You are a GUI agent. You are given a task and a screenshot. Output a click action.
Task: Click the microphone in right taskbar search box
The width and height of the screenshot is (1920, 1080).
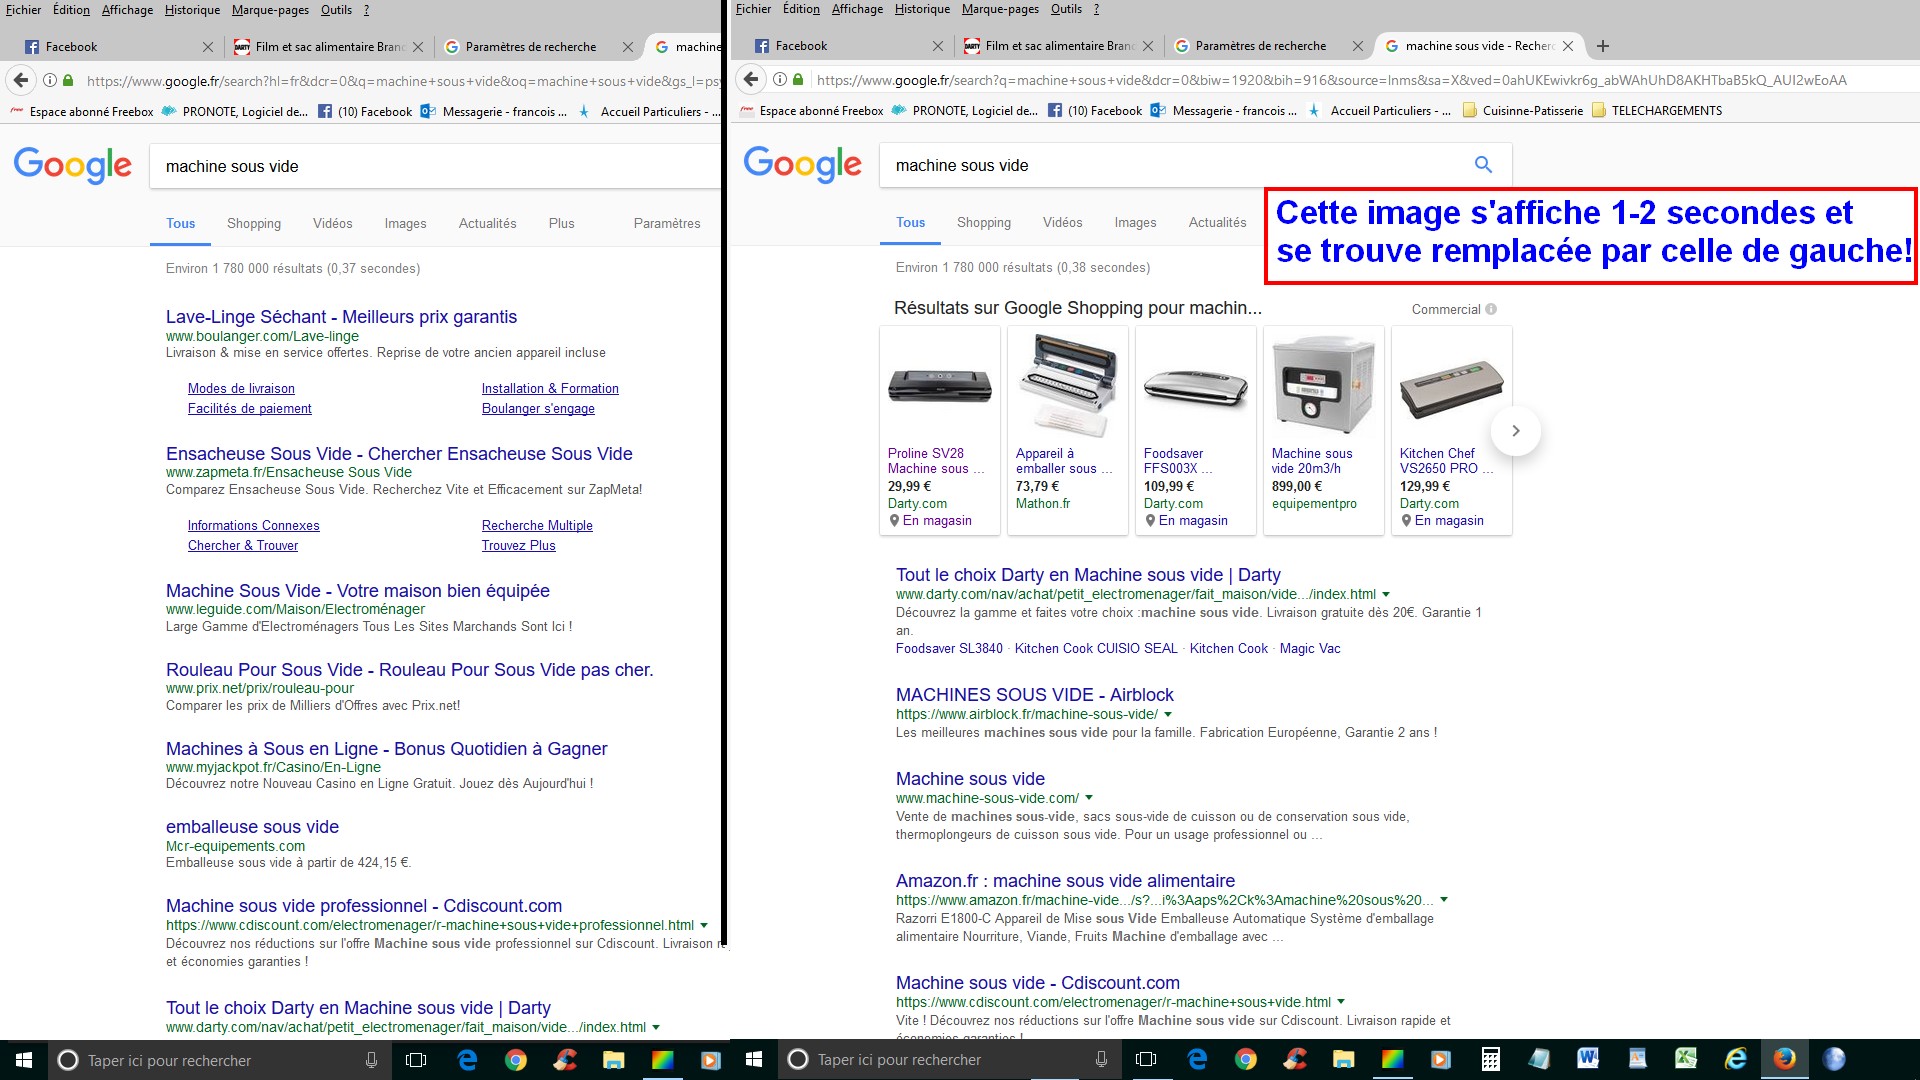[1101, 1059]
